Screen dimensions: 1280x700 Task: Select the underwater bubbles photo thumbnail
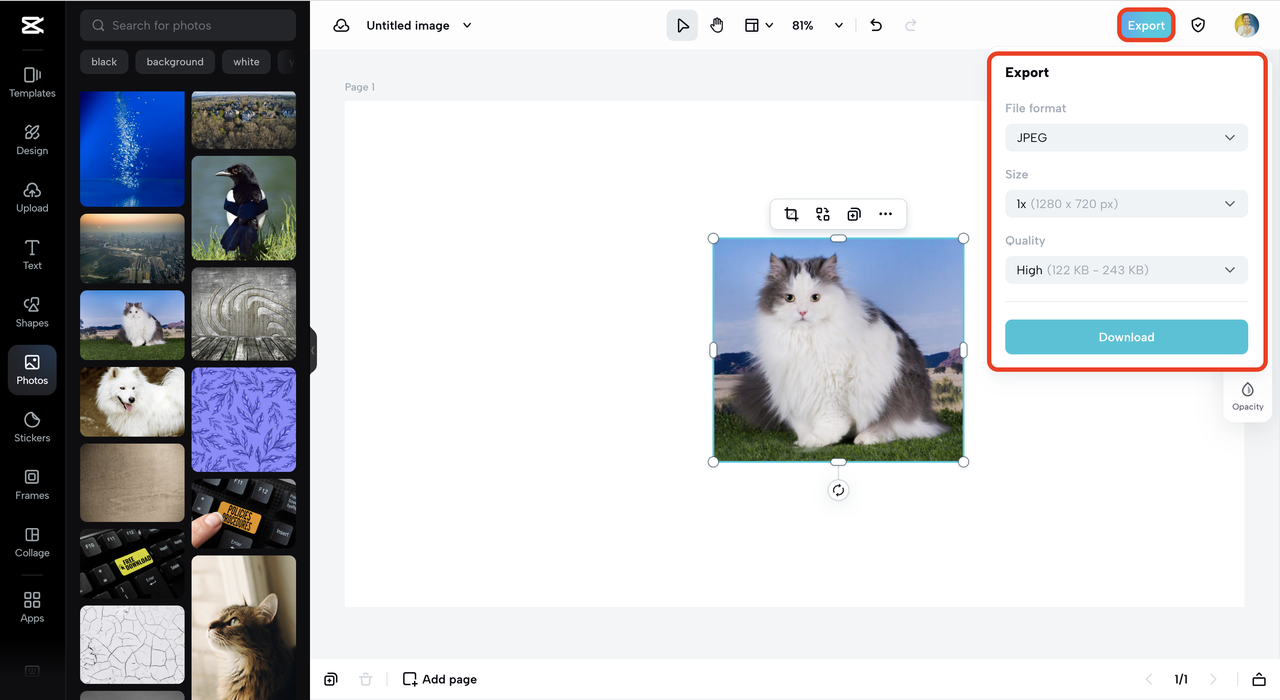tap(132, 149)
